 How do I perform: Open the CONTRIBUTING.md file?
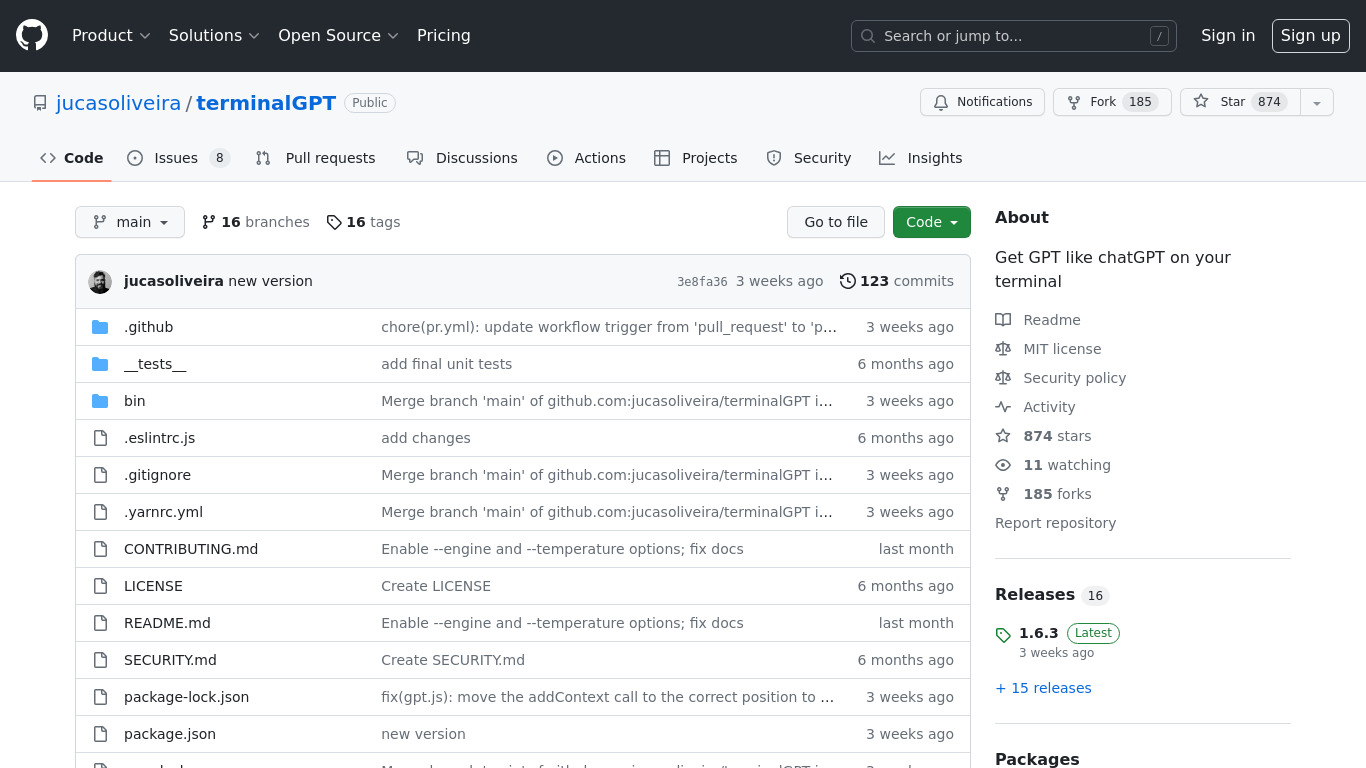point(191,549)
